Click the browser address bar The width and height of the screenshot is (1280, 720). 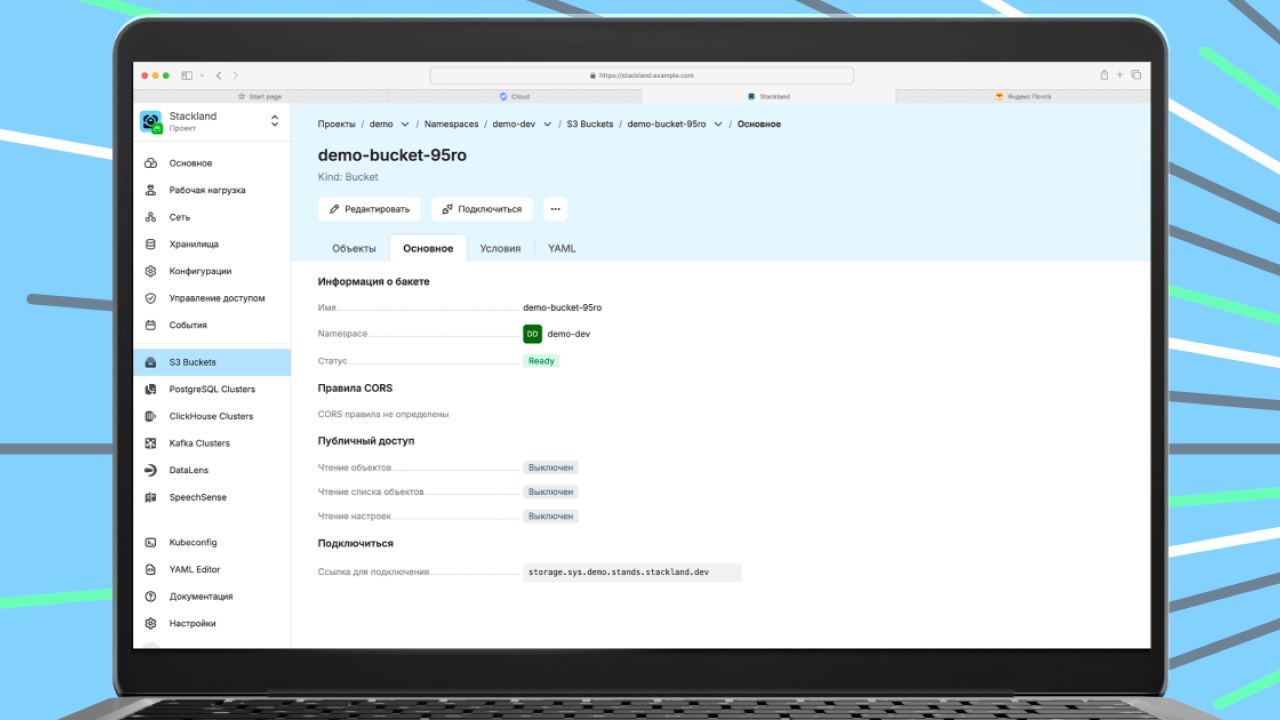click(641, 75)
